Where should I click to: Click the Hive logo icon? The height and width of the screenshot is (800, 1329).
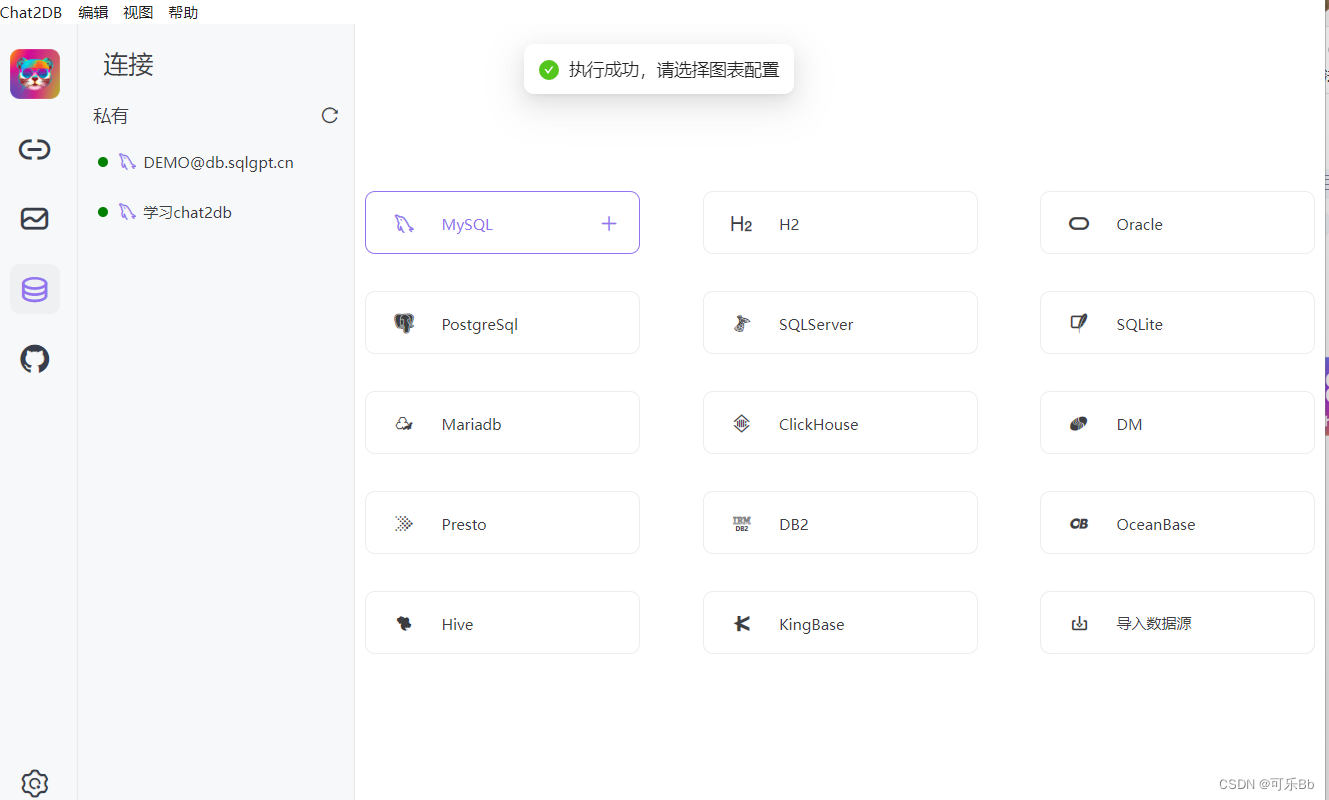tap(404, 624)
